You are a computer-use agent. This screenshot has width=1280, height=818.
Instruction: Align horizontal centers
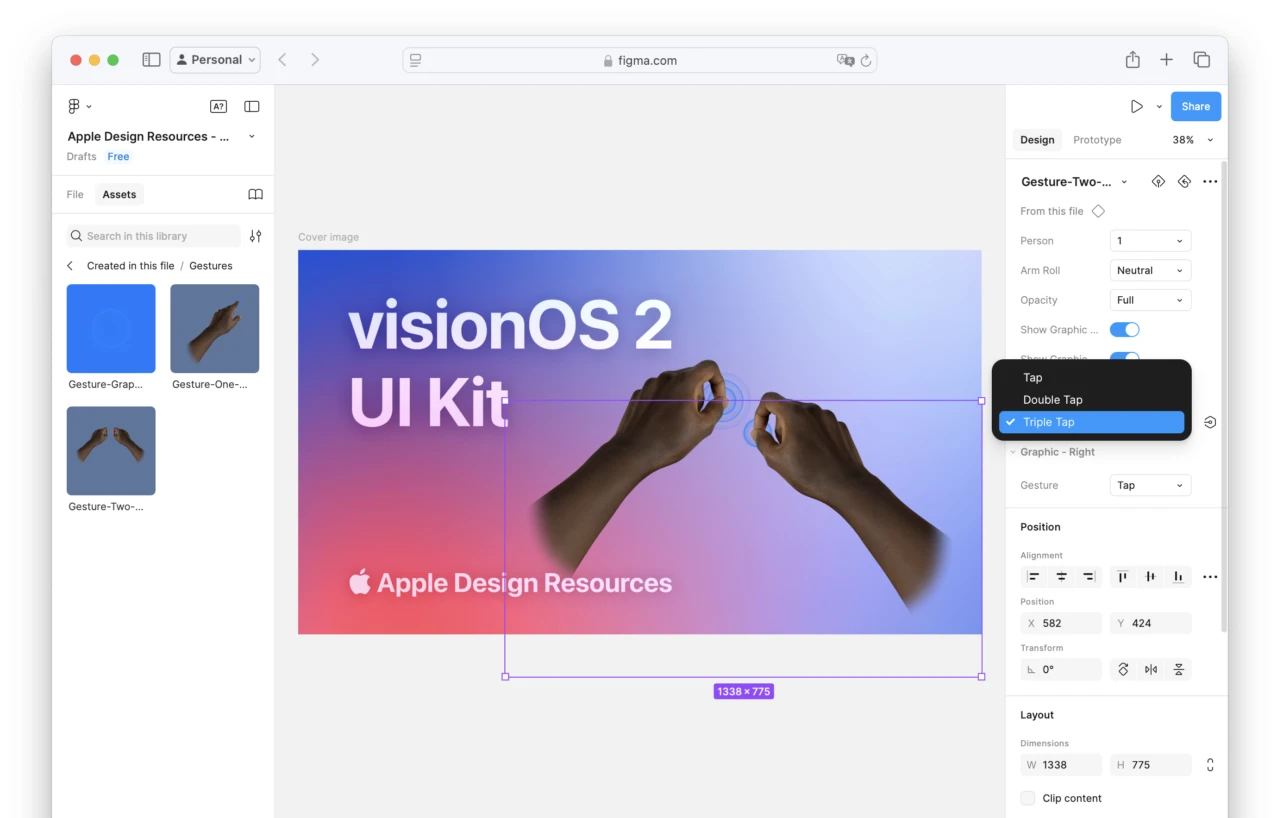[1061, 577]
